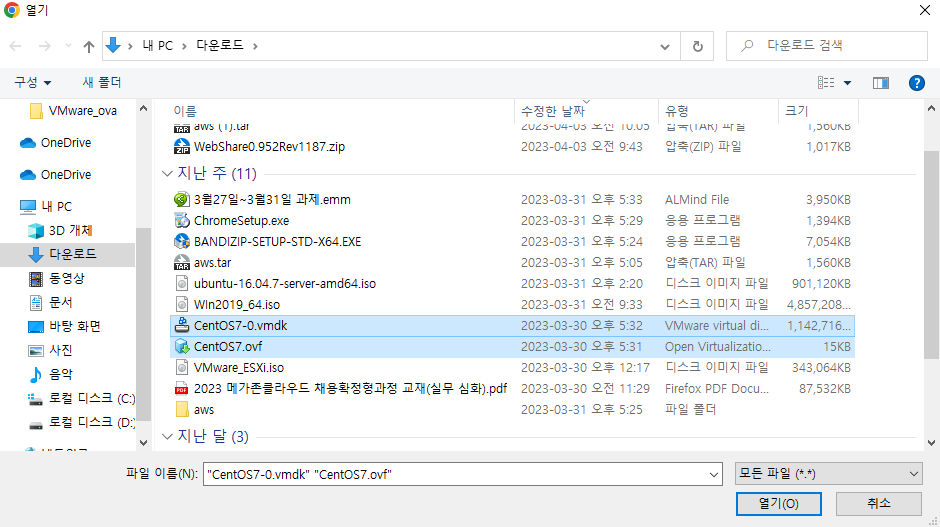Click the Forward navigation arrow

45,46
